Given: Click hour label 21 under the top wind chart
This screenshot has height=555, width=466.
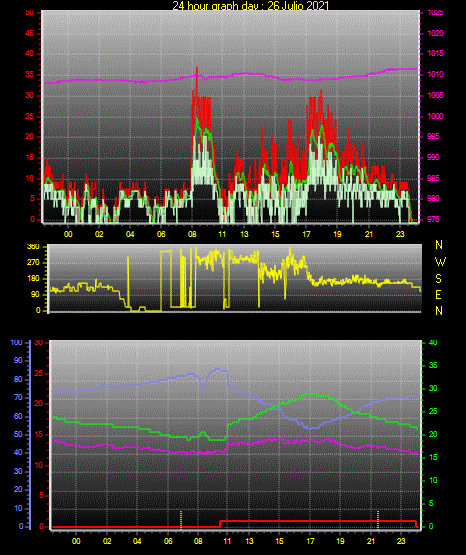Looking at the screenshot, I should coord(369,234).
